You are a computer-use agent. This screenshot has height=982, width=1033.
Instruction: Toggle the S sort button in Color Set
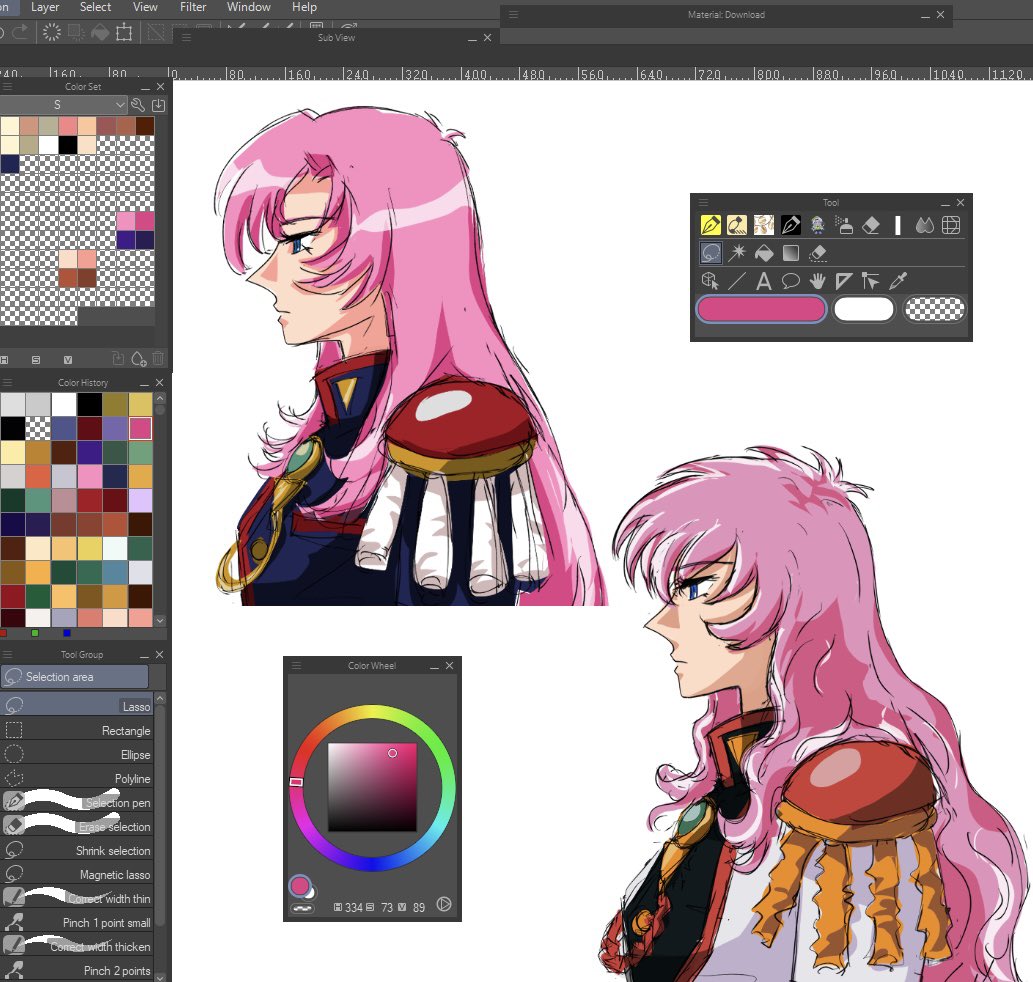point(36,360)
